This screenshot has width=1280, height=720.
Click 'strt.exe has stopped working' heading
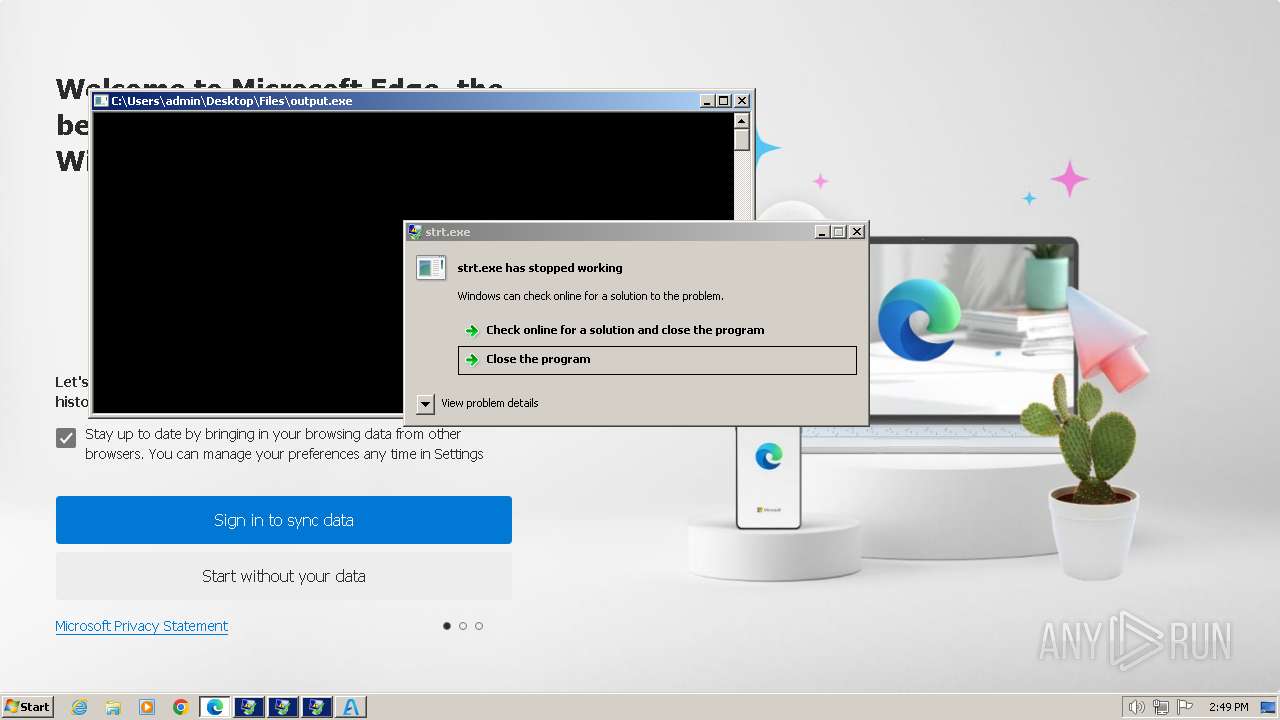pos(540,268)
